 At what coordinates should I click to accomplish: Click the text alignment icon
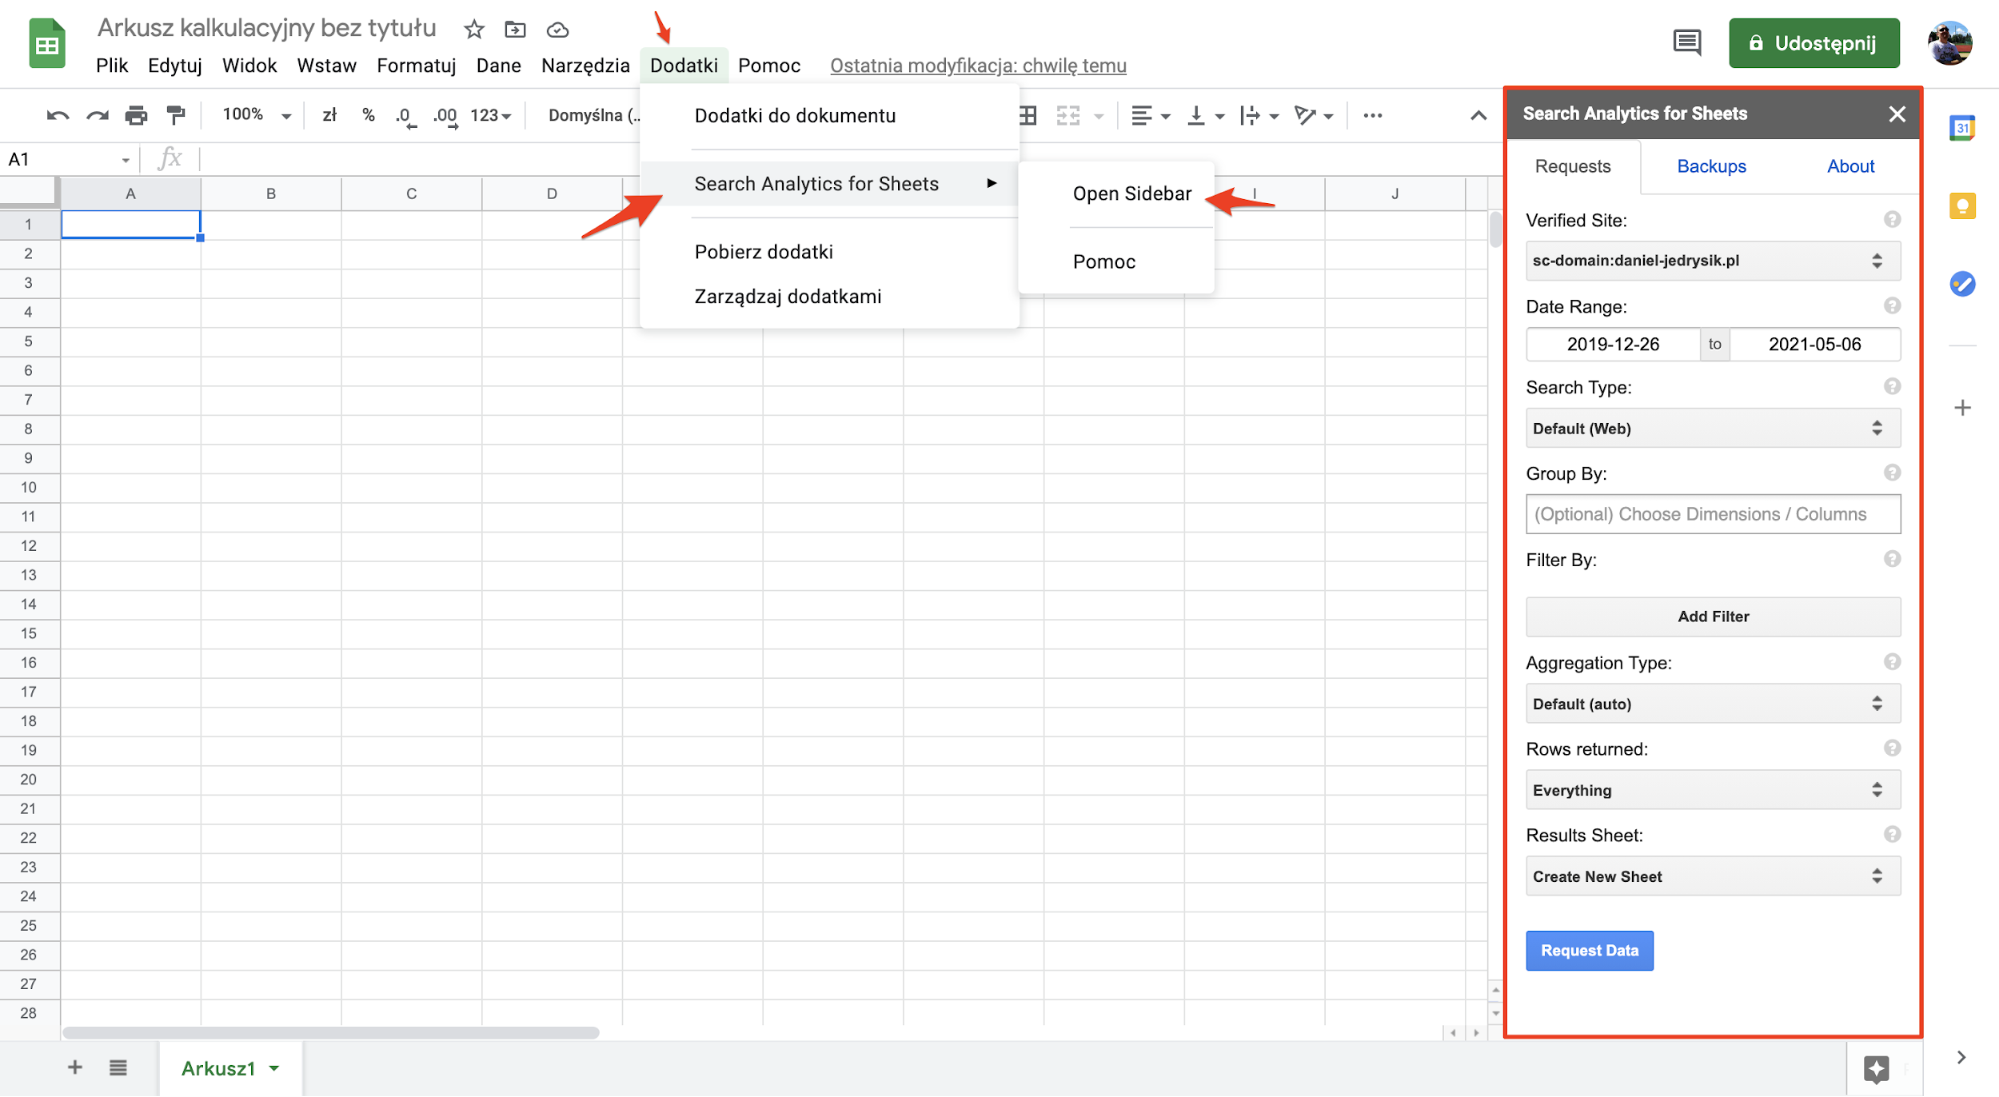click(x=1139, y=115)
